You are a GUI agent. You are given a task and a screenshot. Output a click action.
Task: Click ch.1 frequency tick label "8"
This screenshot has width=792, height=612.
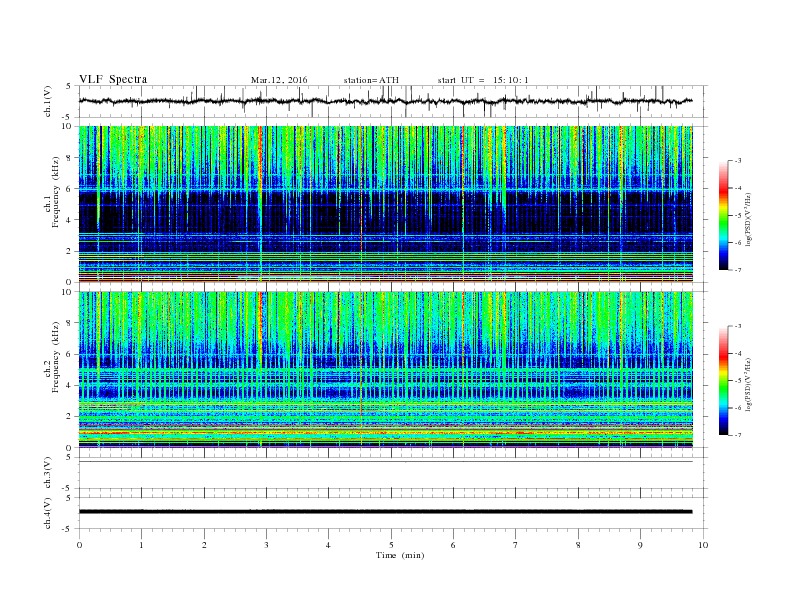[70, 158]
